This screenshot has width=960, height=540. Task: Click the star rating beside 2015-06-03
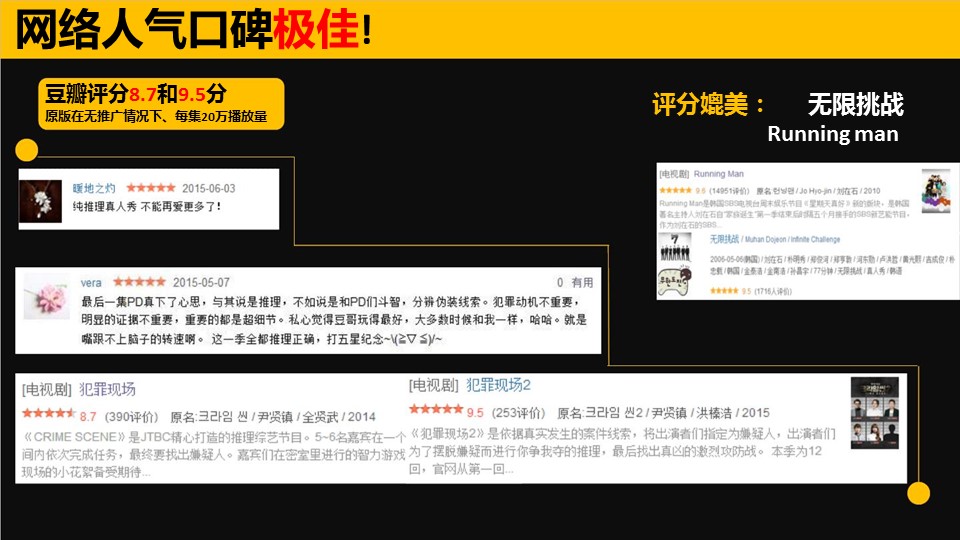click(151, 188)
